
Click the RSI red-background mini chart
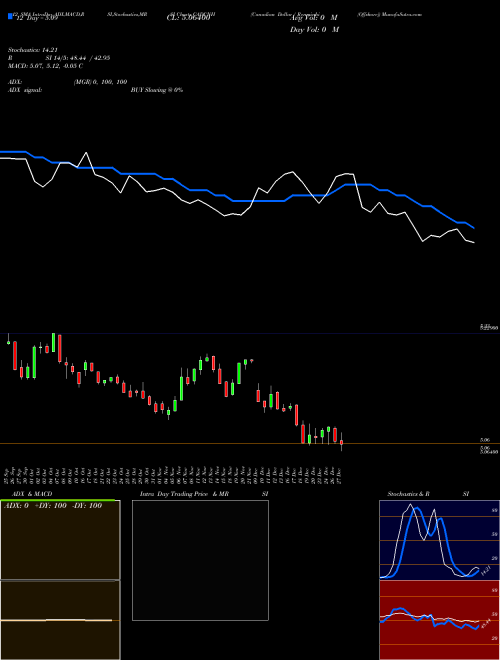coord(439,620)
